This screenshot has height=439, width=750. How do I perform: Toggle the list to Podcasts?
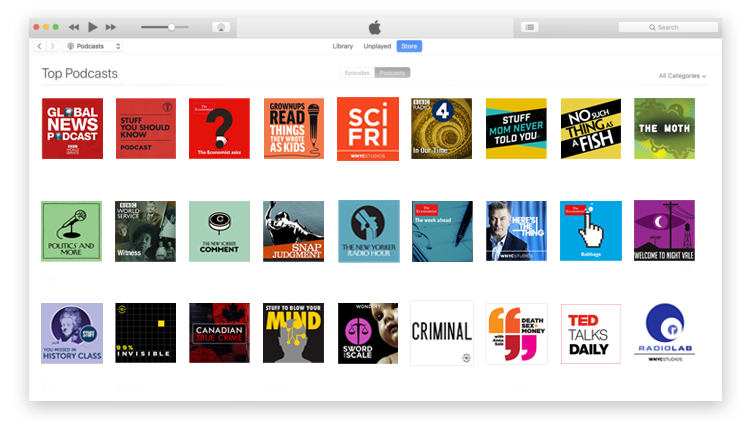pos(392,73)
